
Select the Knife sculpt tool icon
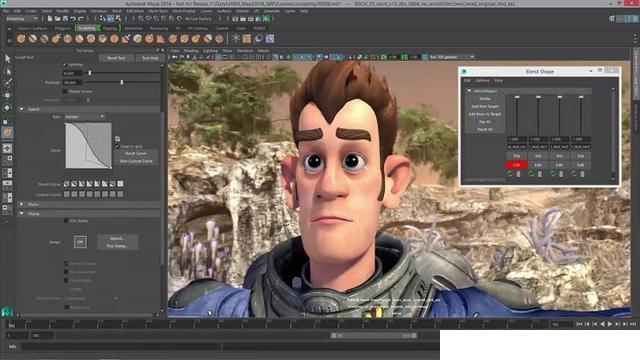(173, 39)
